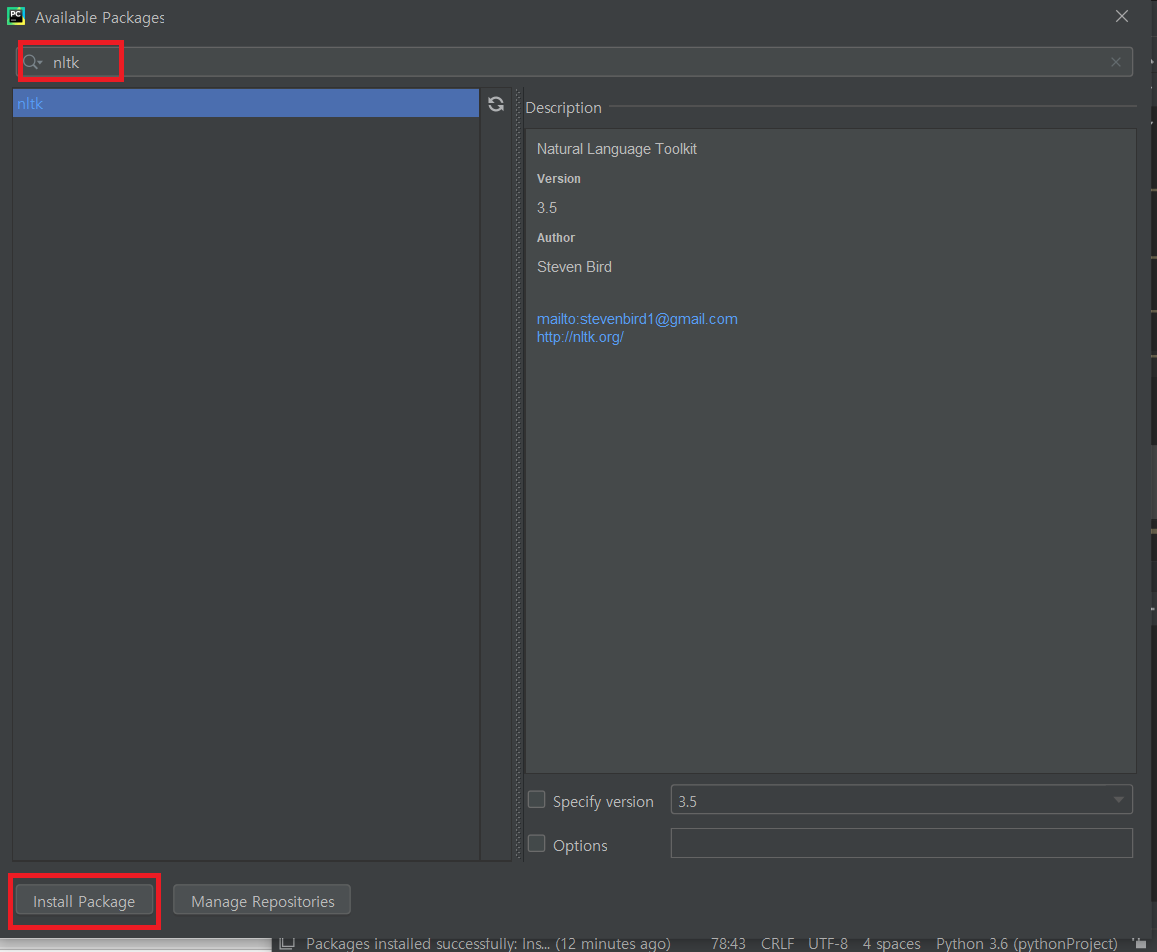This screenshot has height=952, width=1157.
Task: Click the CRLF line separator indicator
Action: (x=777, y=944)
